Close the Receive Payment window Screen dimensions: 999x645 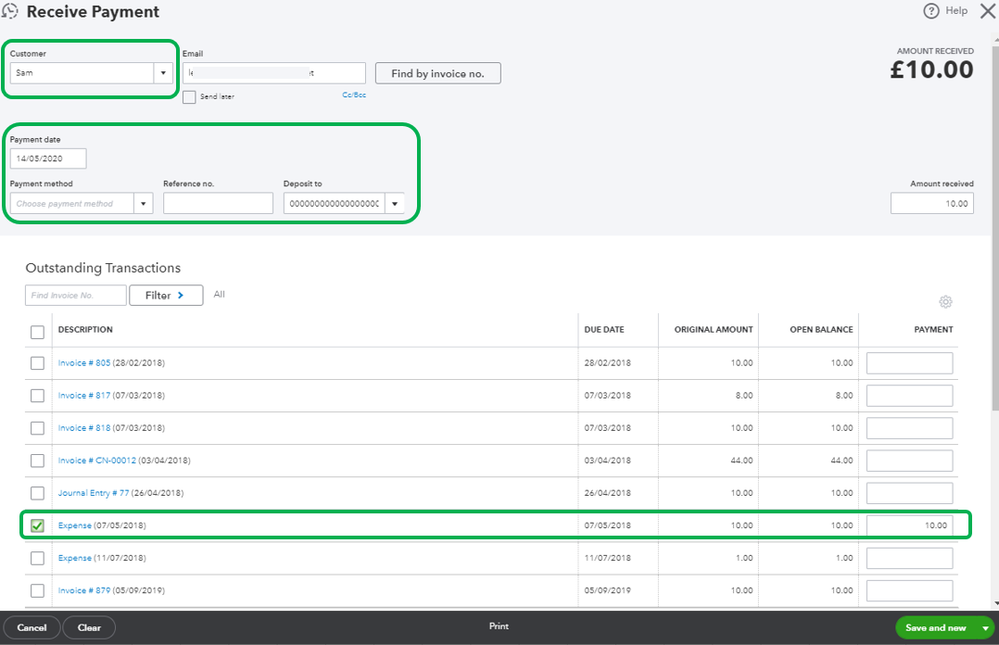(x=988, y=11)
